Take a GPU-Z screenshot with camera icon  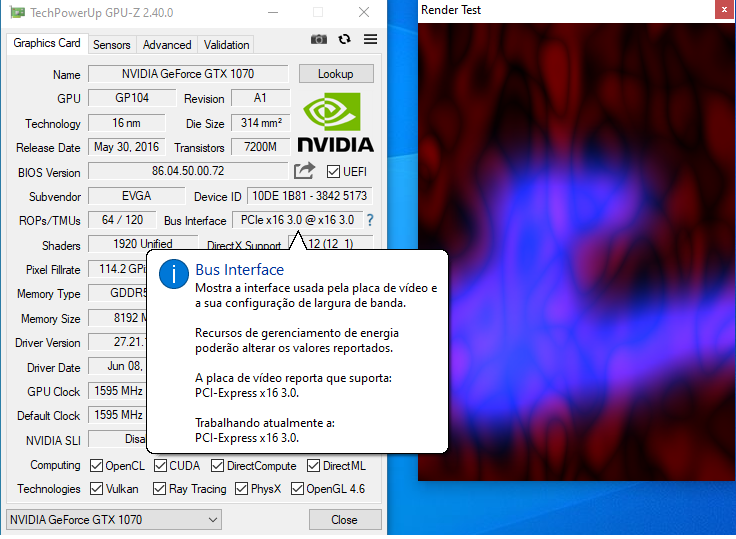tap(319, 39)
